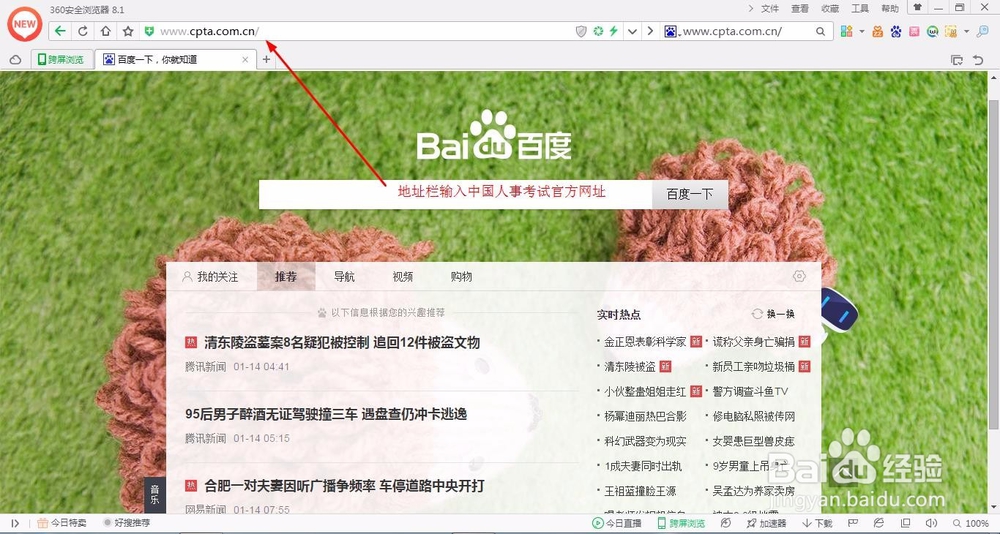Click the browser back arrow button
The image size is (1000, 534).
(60, 31)
